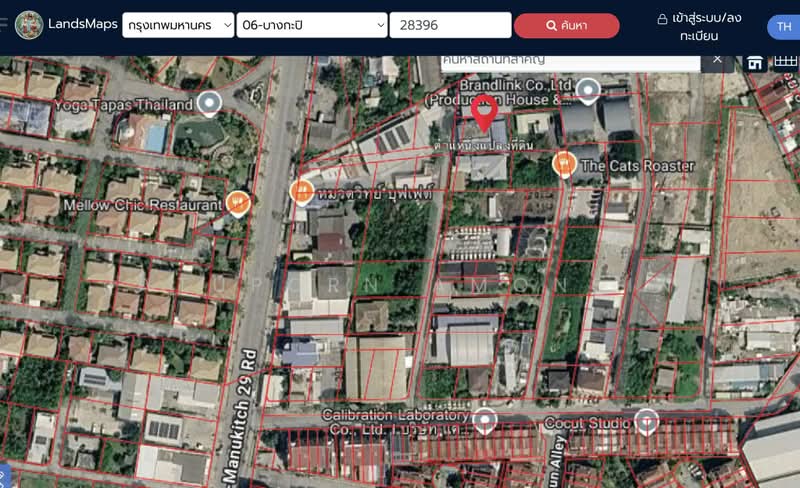Switch language using the TH button
Screen dimensions: 800x488
[784, 27]
